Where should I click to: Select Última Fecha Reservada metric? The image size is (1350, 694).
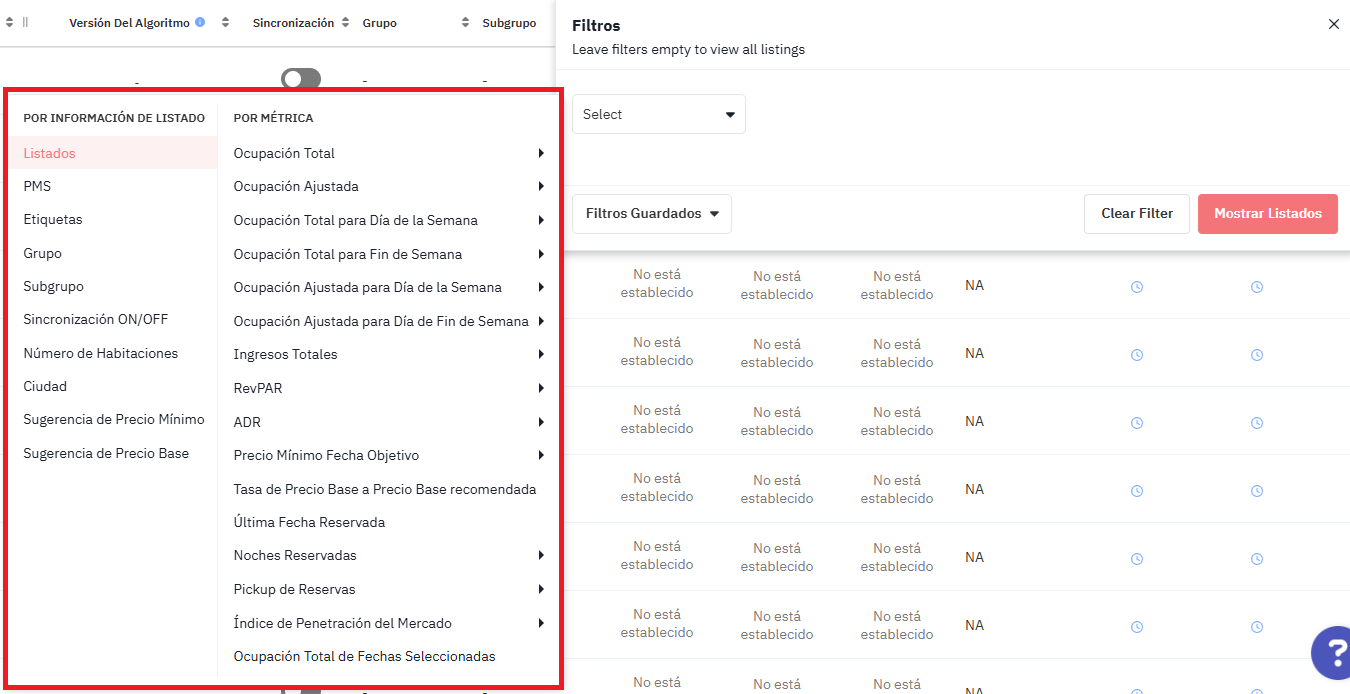(309, 522)
